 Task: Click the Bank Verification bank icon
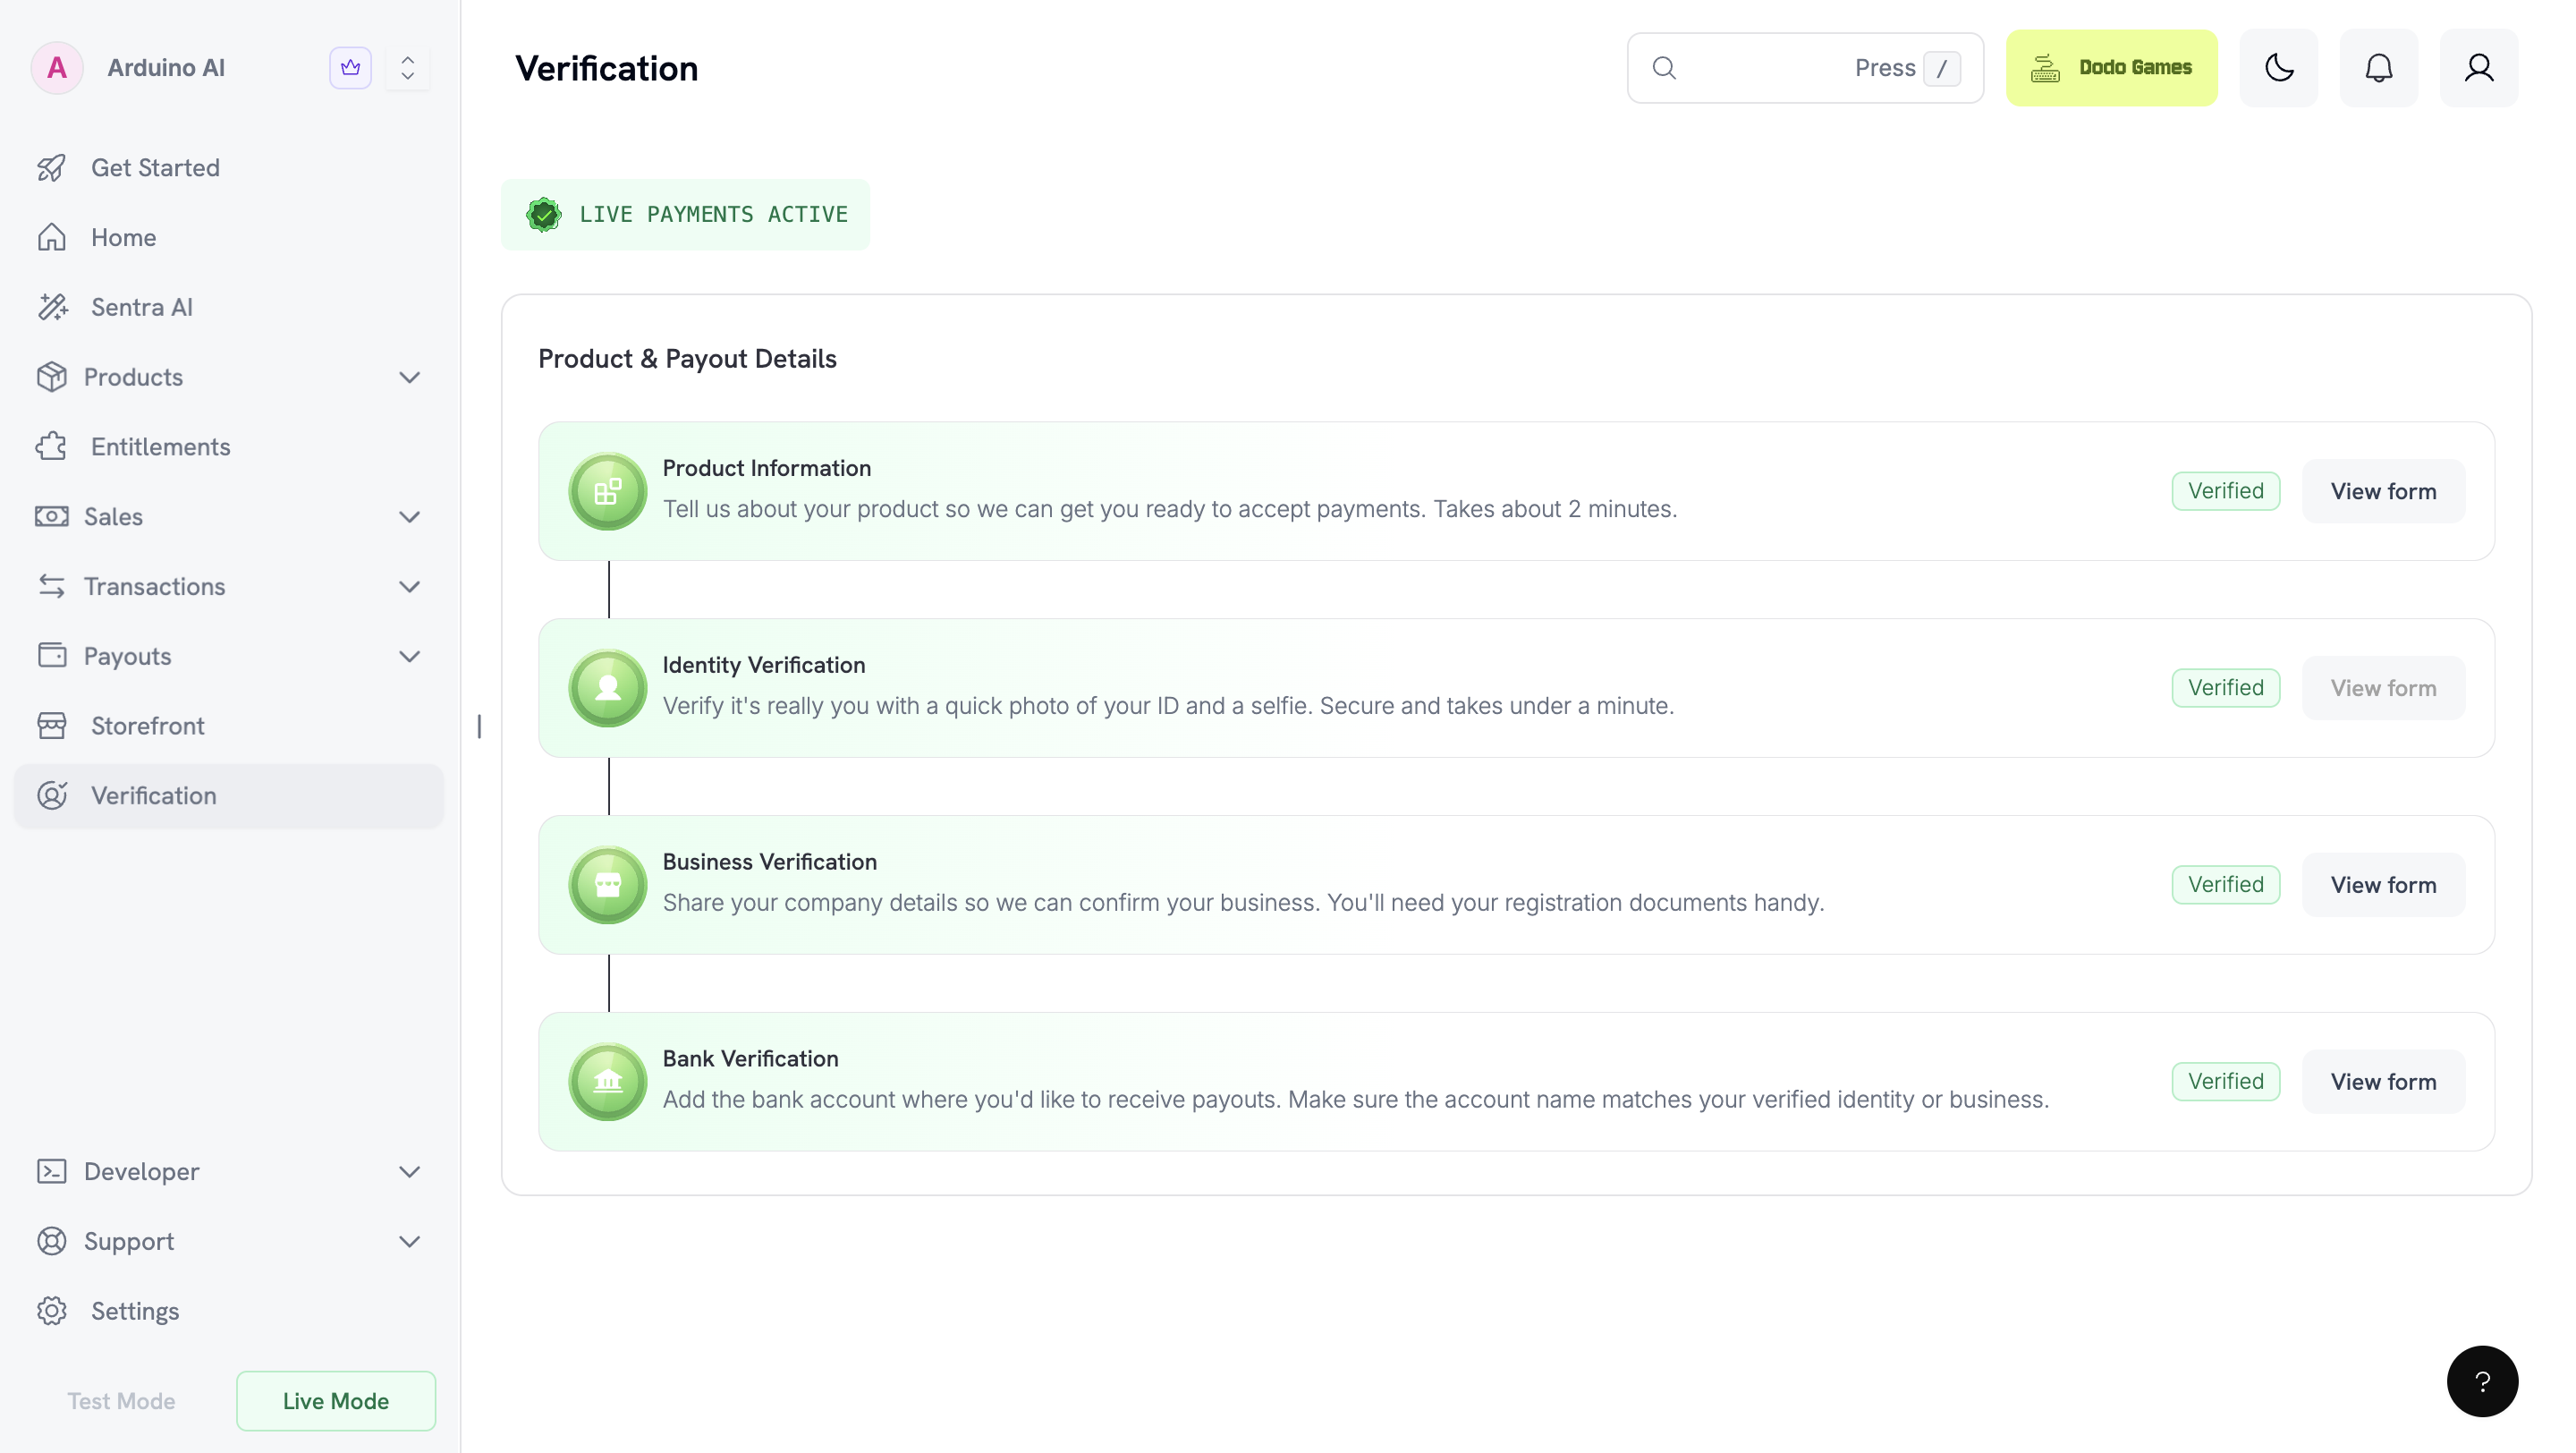(x=607, y=1082)
